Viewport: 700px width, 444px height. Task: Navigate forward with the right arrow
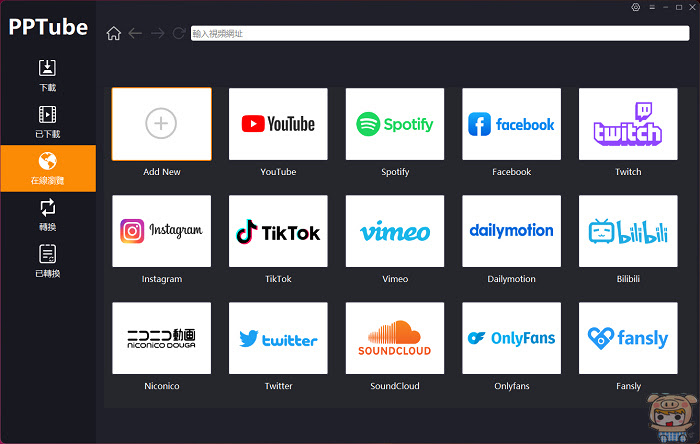157,33
